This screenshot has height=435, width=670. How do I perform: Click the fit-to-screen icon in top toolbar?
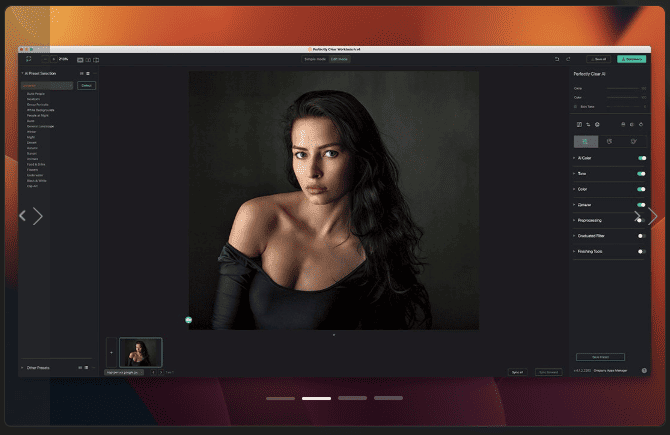point(29,59)
